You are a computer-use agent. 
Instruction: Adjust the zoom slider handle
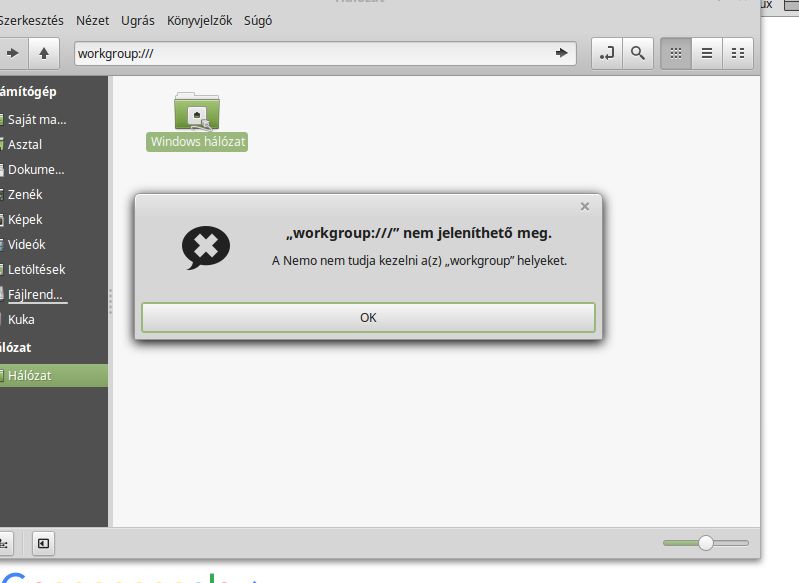click(x=706, y=543)
